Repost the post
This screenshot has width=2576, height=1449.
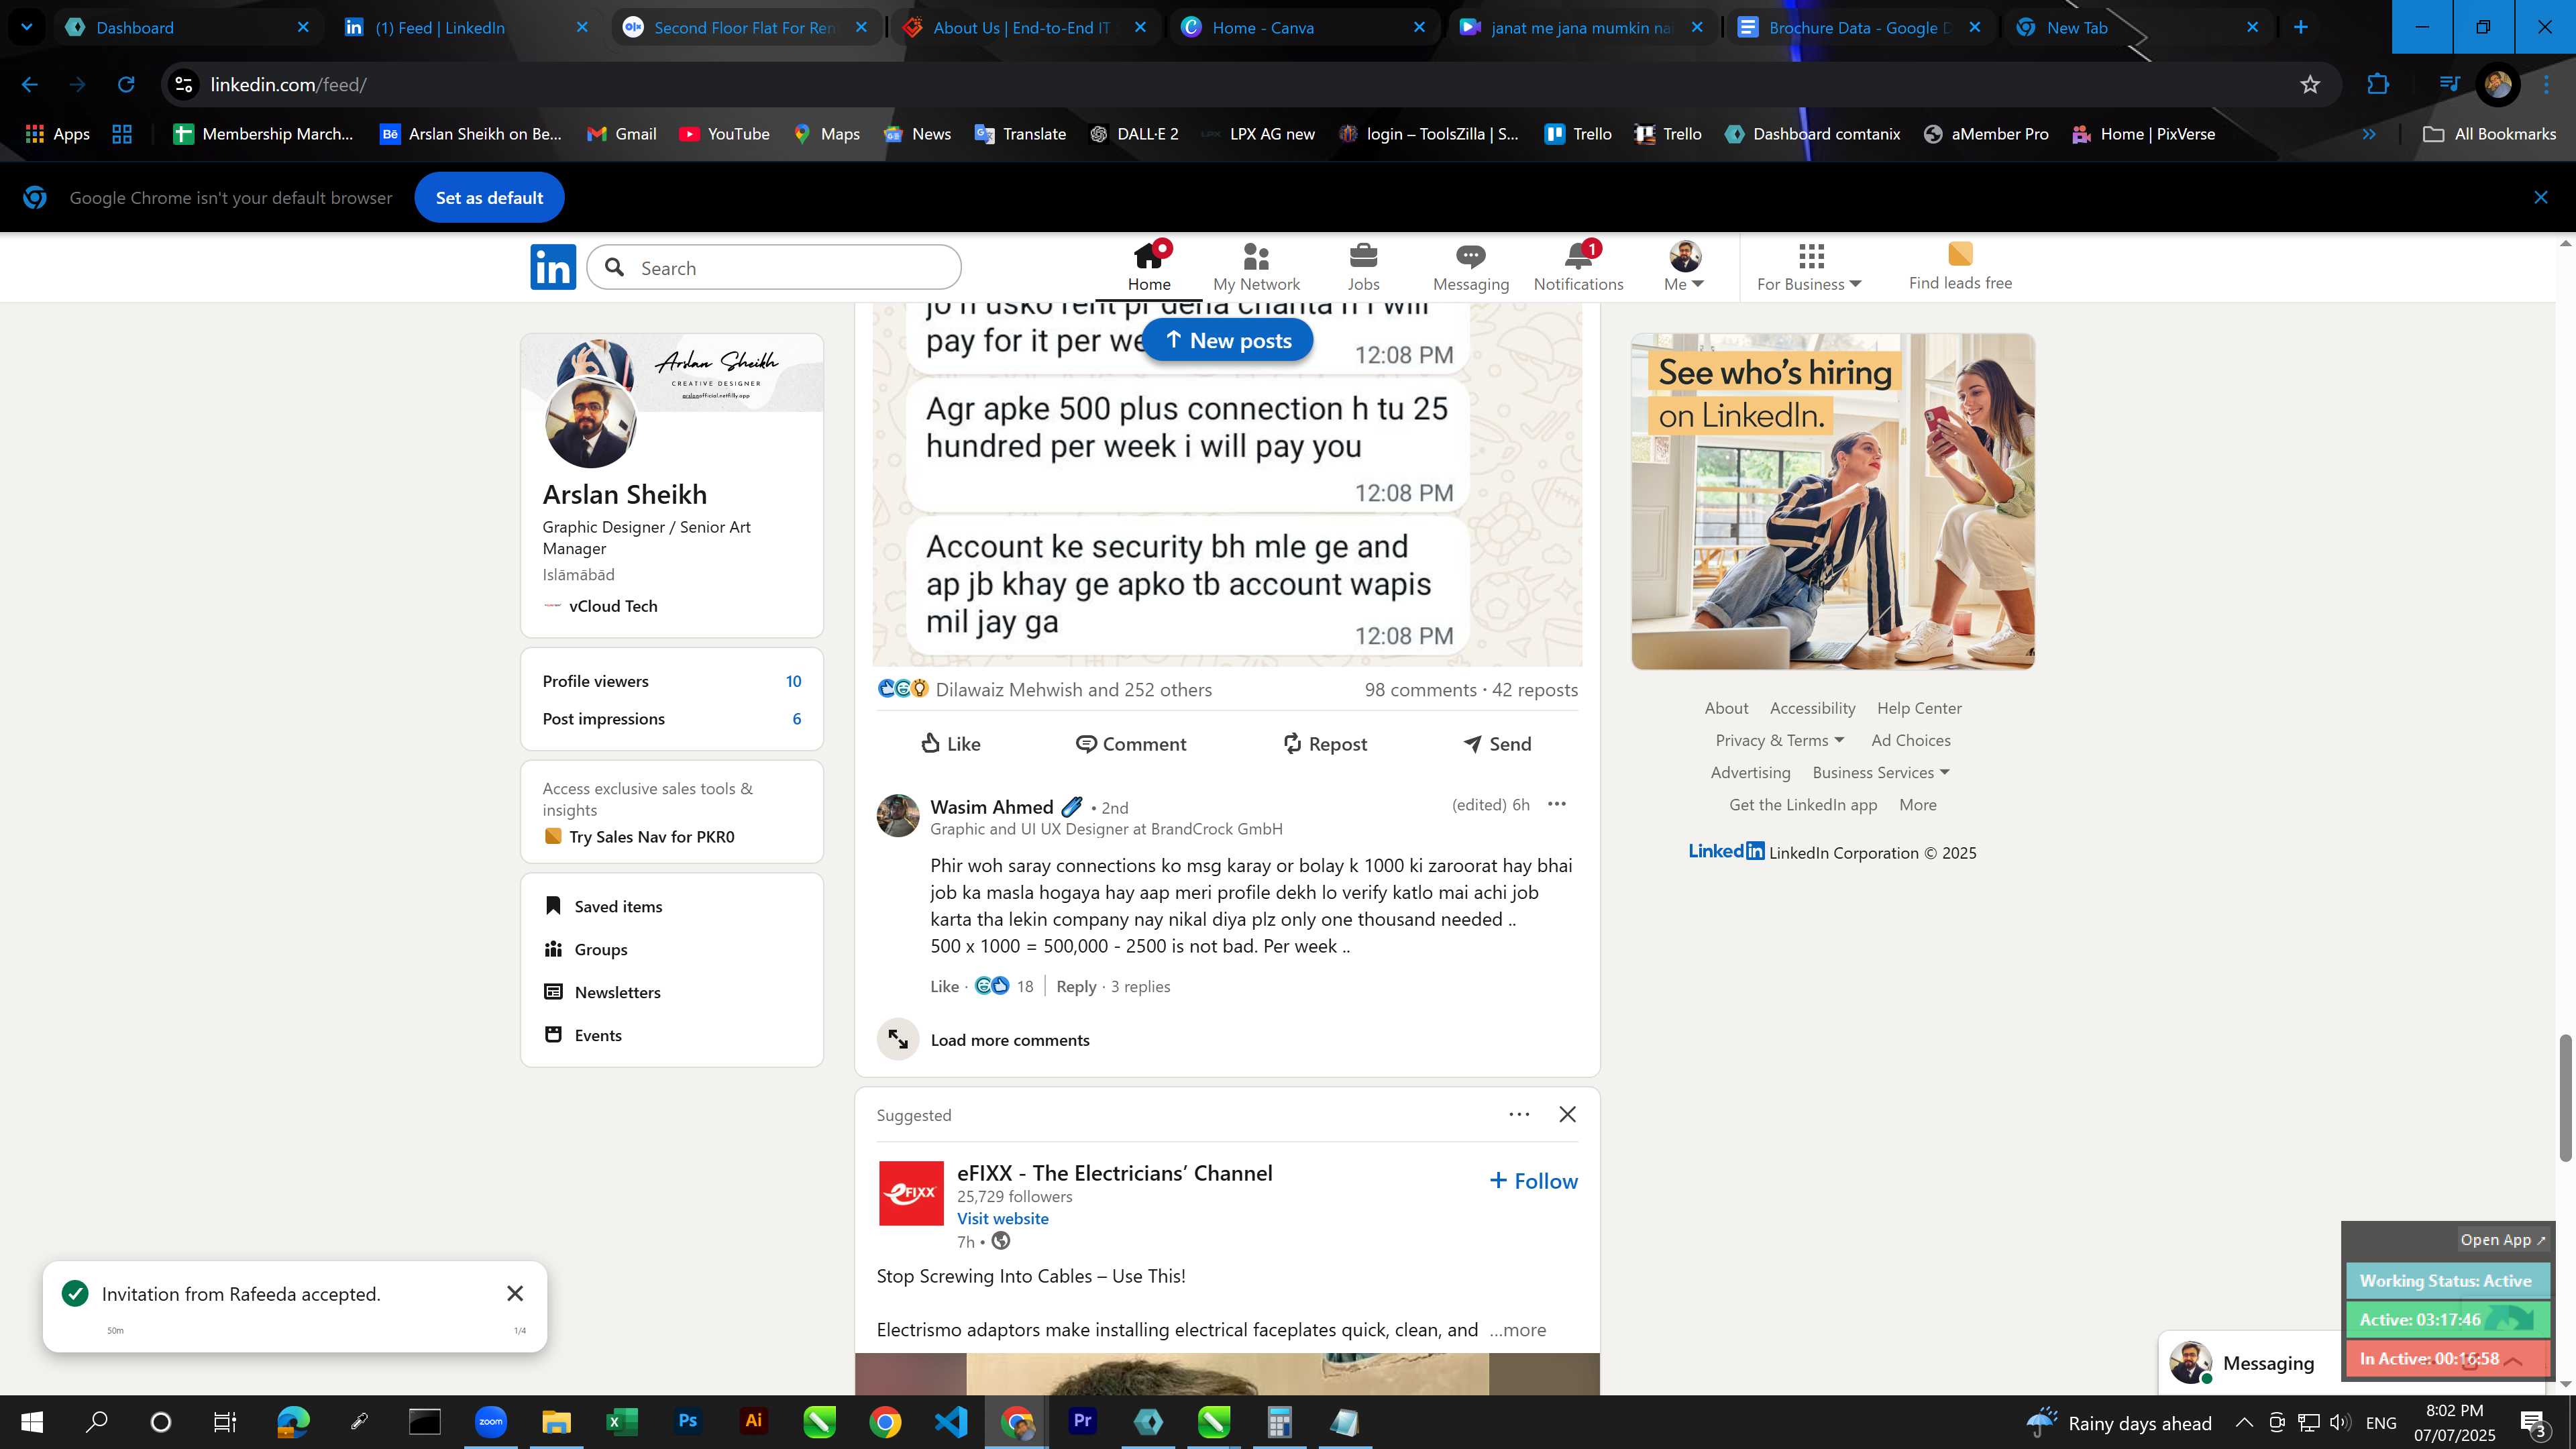[1325, 744]
